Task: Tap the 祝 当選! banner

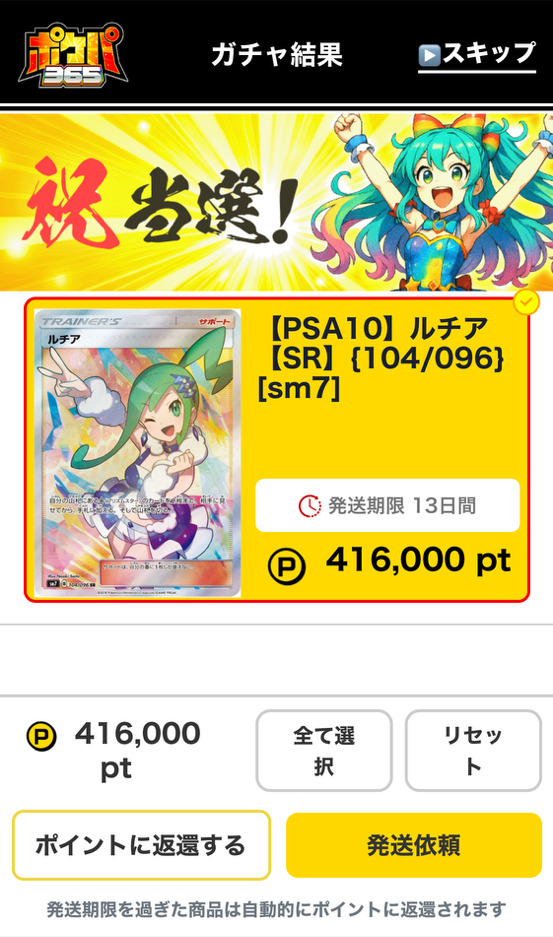Action: click(276, 202)
